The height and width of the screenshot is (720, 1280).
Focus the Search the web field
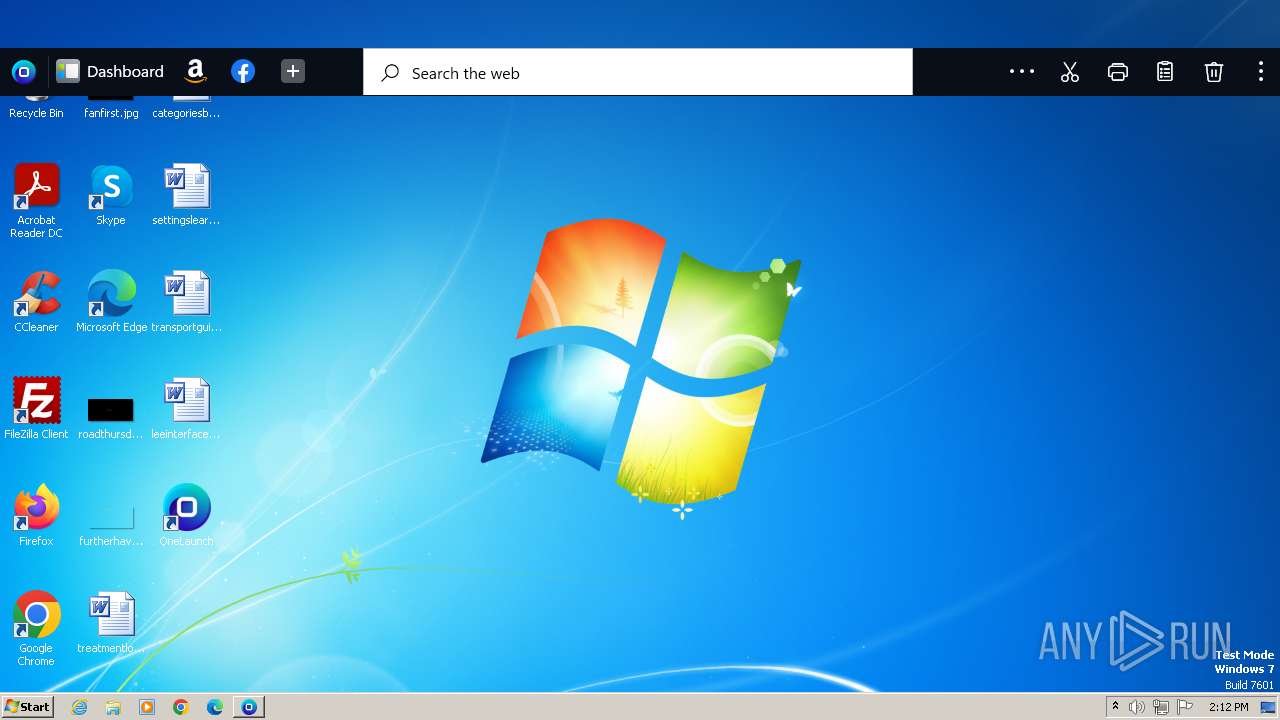pyautogui.click(x=638, y=72)
